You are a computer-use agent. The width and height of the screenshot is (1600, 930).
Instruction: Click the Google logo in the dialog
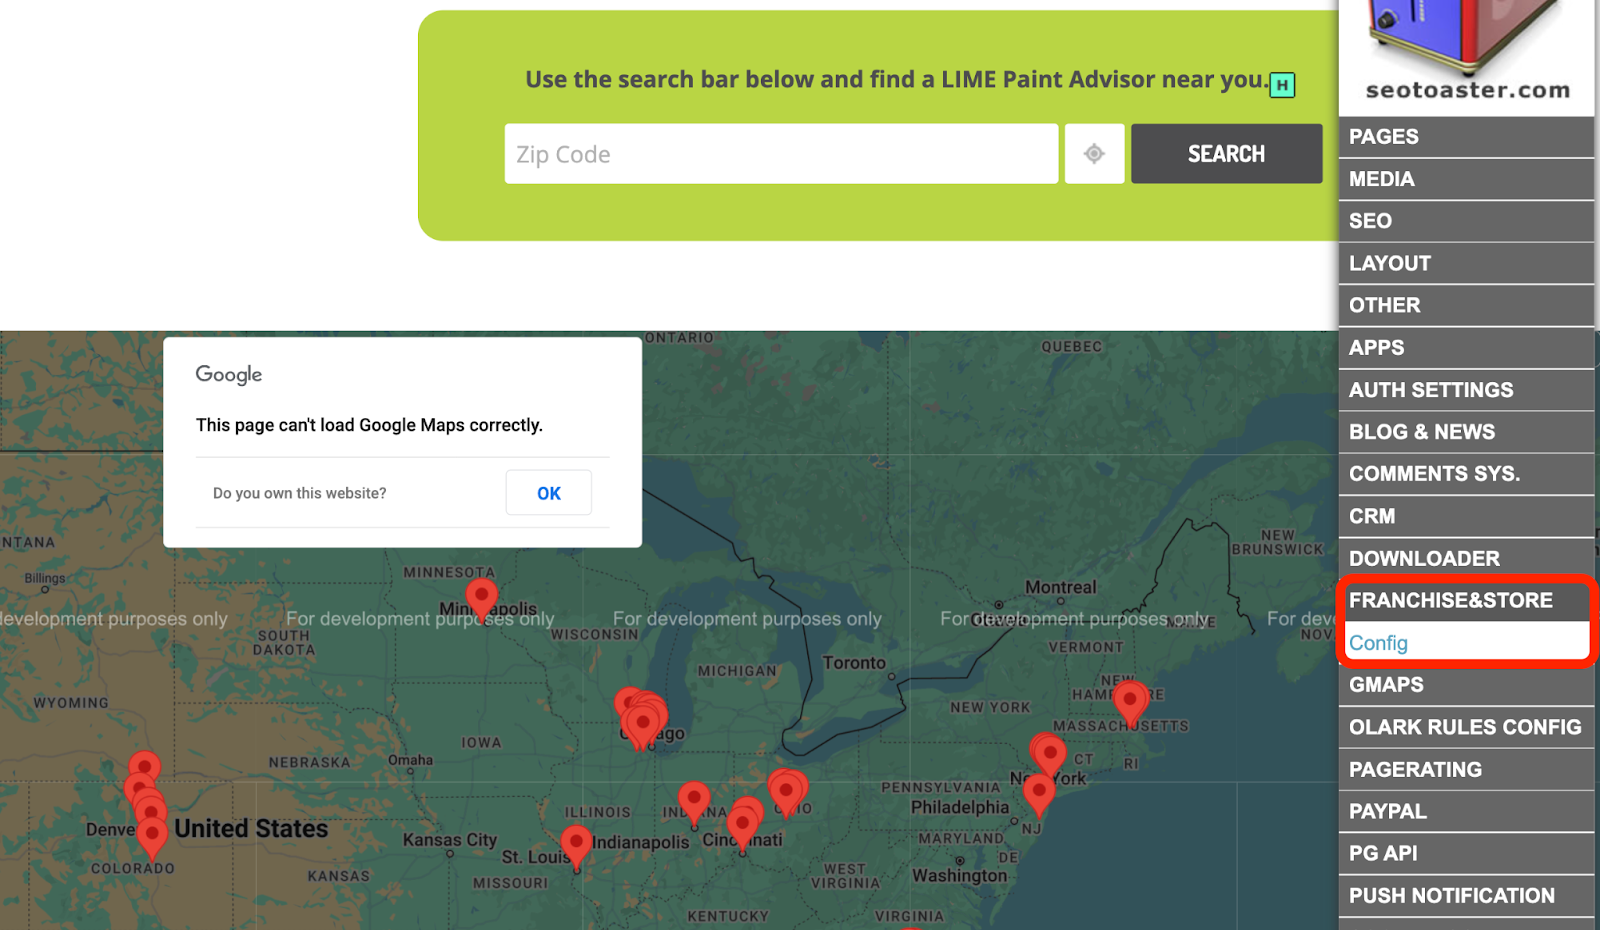point(229,375)
